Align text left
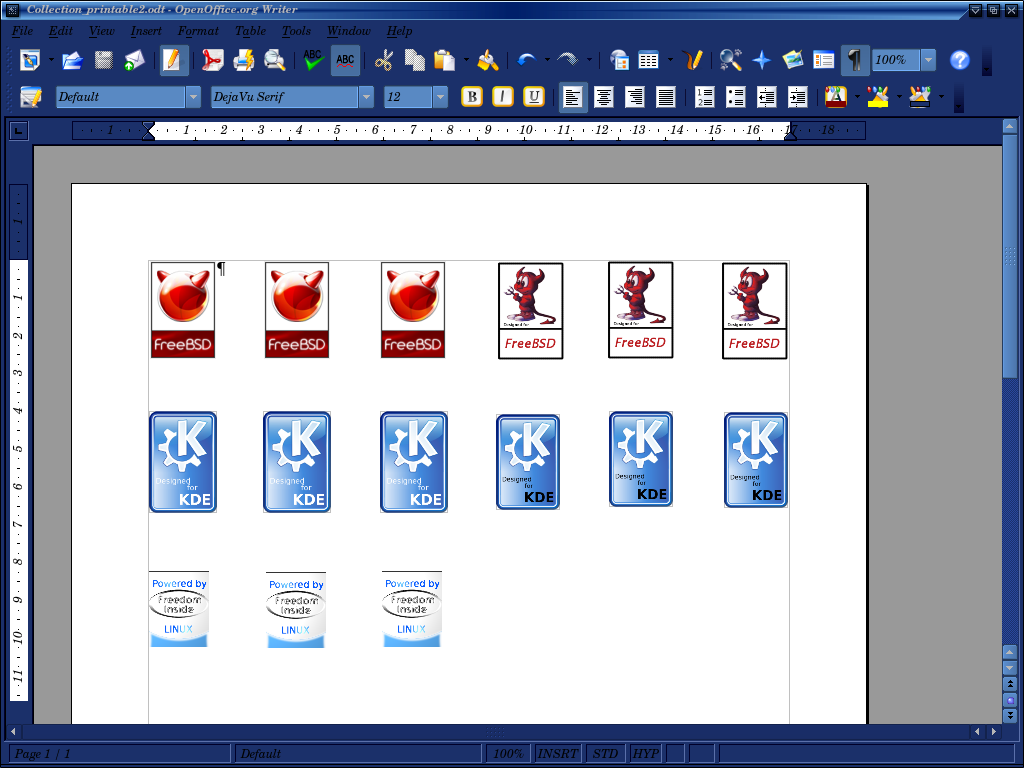 (573, 97)
